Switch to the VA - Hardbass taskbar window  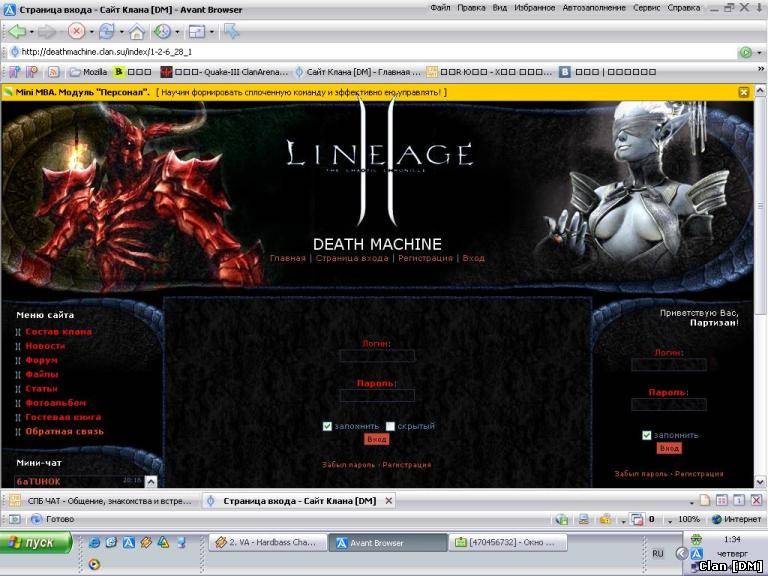(268, 543)
